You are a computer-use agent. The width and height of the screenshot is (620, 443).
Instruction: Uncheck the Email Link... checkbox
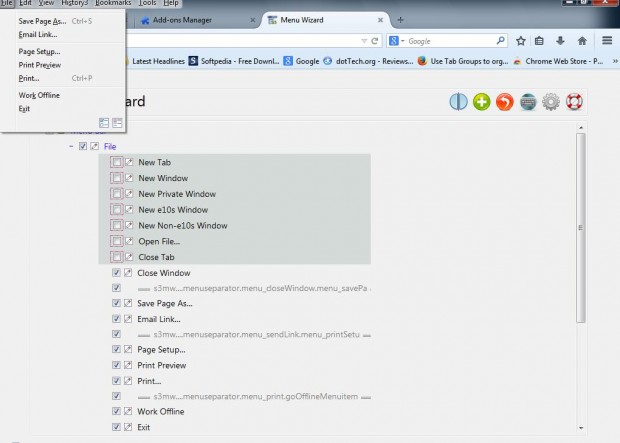tap(116, 318)
